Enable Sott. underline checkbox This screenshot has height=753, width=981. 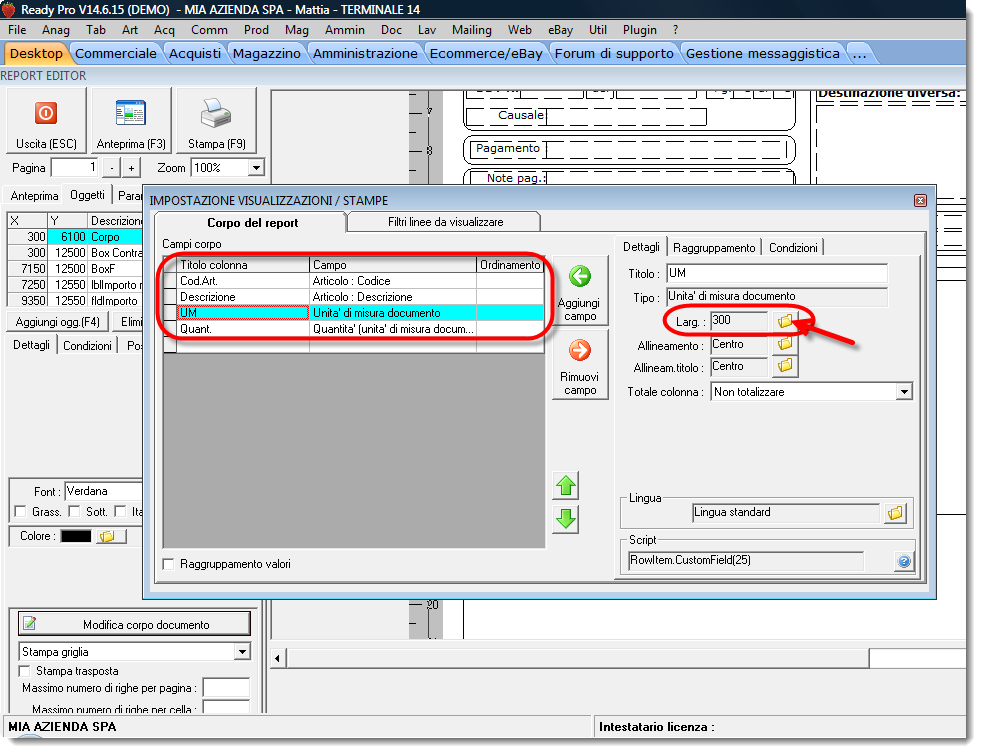click(x=74, y=512)
